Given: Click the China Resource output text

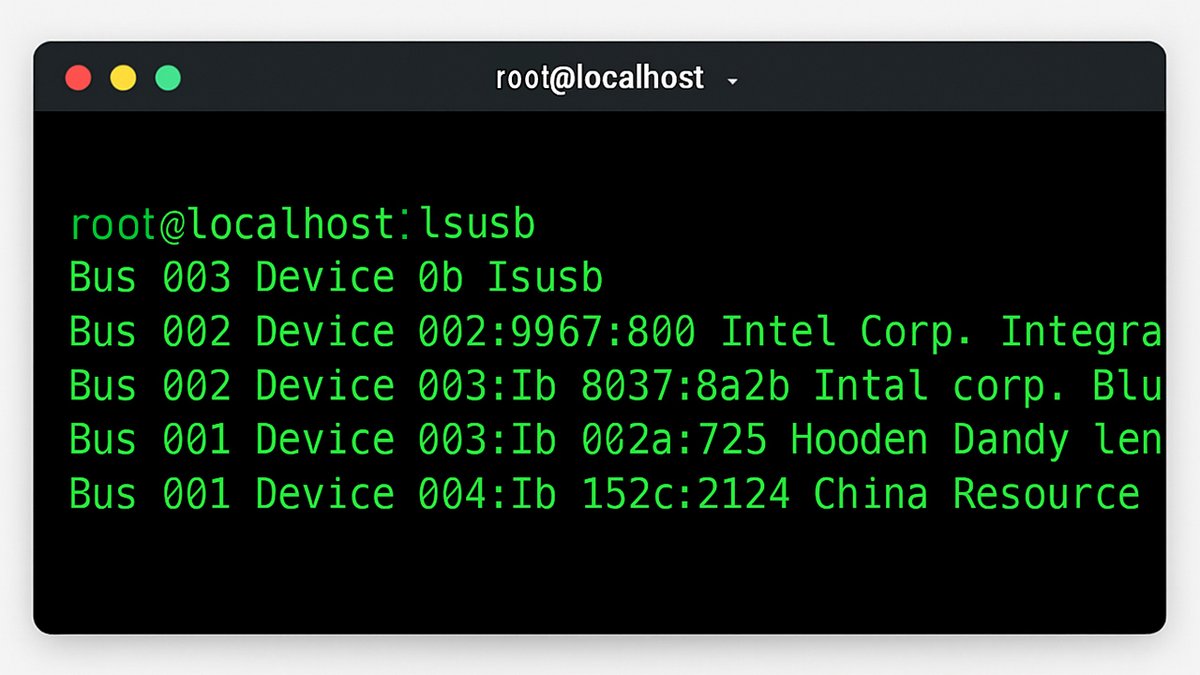Looking at the screenshot, I should tap(976, 494).
